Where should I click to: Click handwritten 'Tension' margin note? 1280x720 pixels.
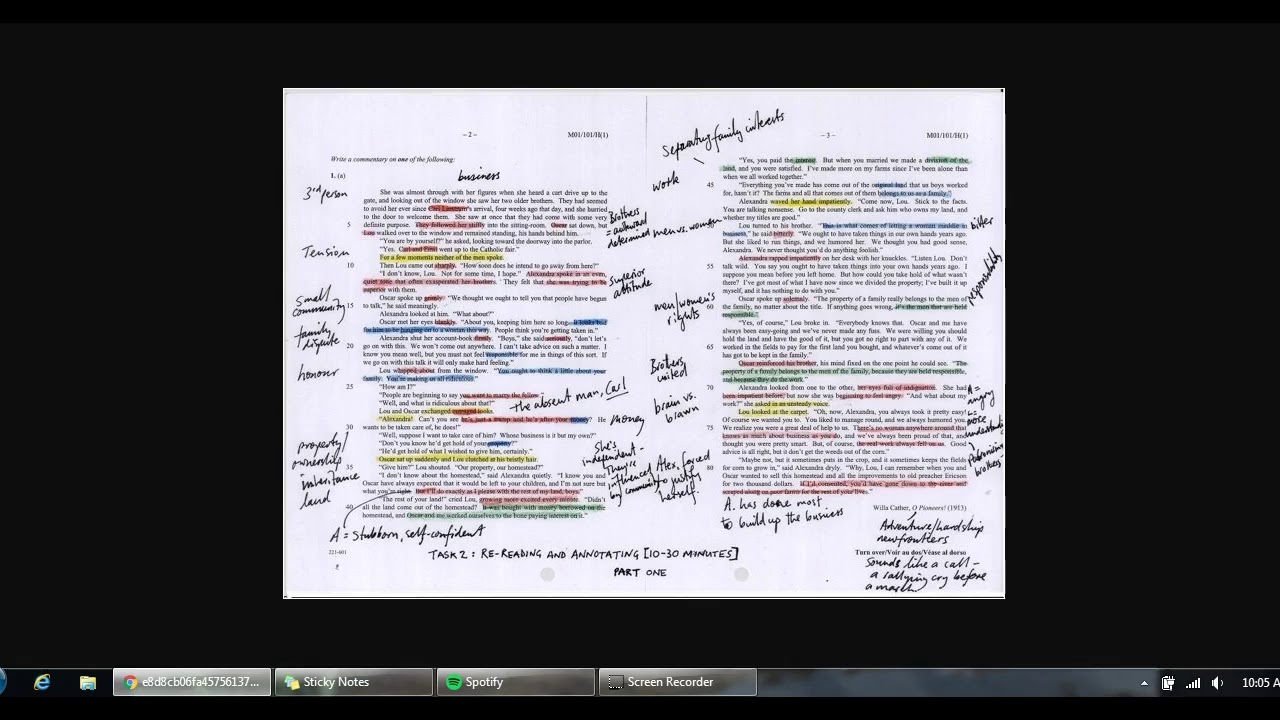coord(326,251)
